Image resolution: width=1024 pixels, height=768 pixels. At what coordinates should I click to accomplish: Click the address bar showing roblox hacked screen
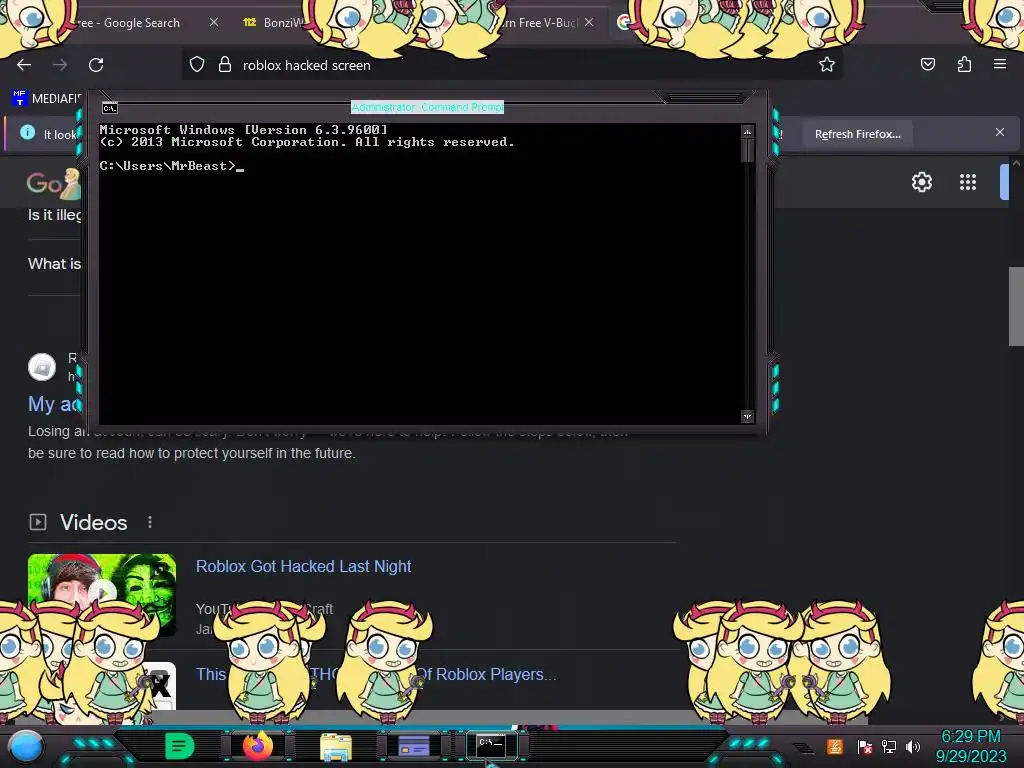(511, 65)
